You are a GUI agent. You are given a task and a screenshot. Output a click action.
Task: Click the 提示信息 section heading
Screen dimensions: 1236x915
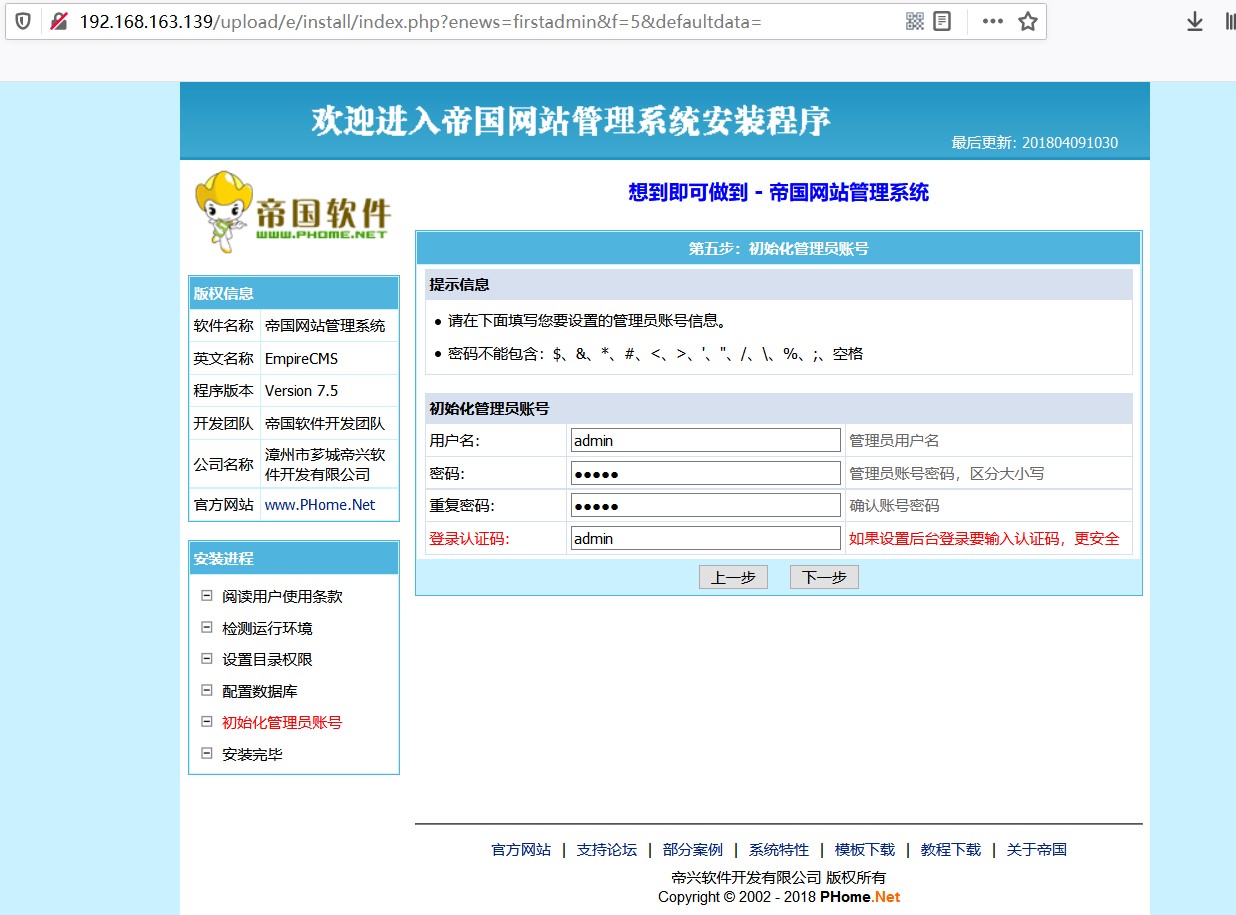click(459, 284)
